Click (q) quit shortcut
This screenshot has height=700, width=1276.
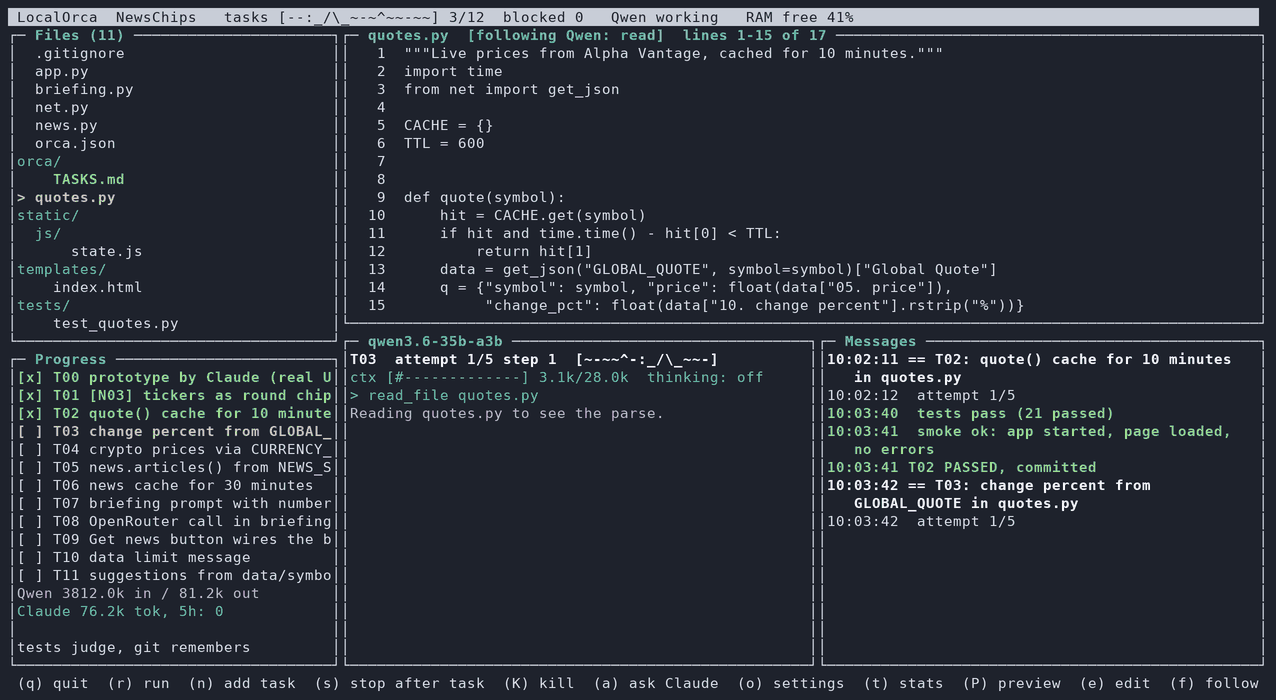(53, 683)
